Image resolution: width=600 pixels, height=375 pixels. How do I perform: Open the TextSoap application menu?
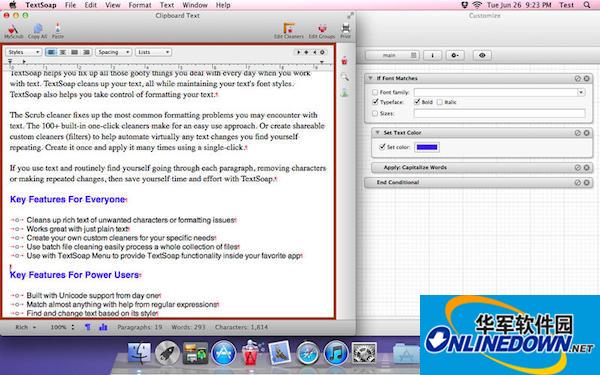pyautogui.click(x=41, y=5)
